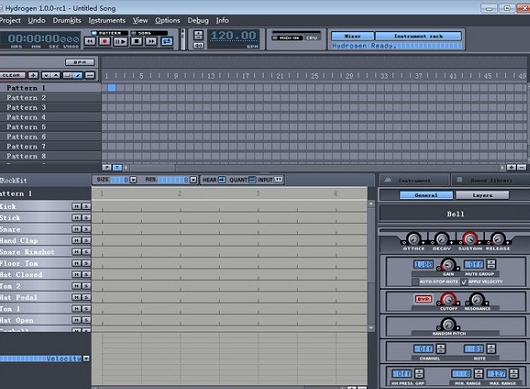530x389 pixels.
Task: Click the CLEAR patterns button
Action: click(x=12, y=75)
